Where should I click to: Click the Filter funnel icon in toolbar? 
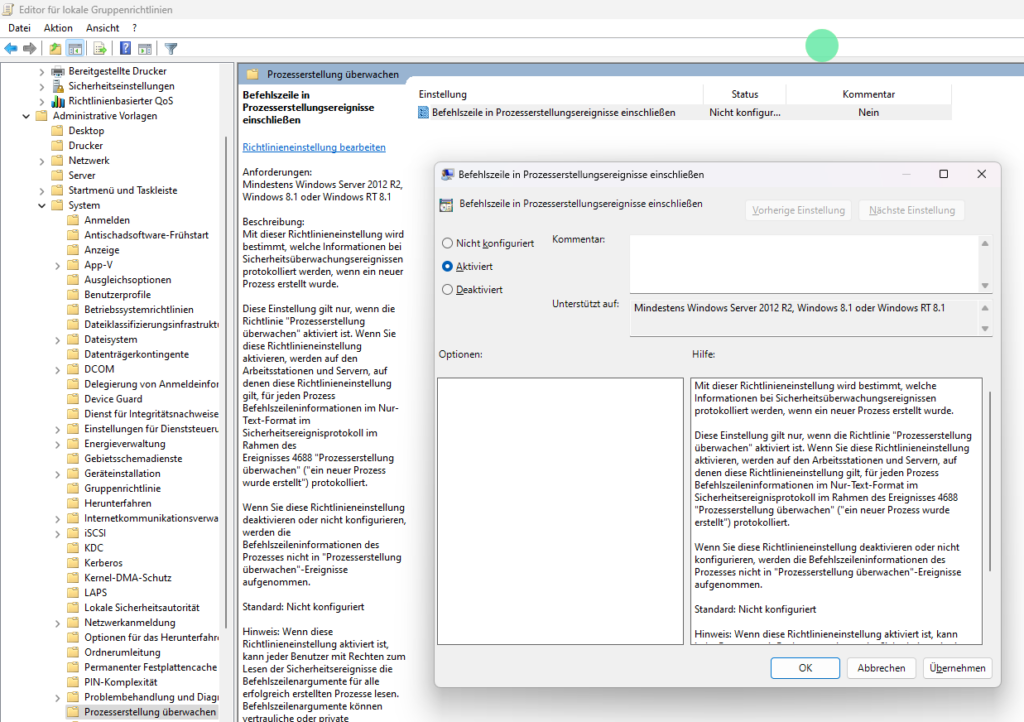pyautogui.click(x=171, y=48)
